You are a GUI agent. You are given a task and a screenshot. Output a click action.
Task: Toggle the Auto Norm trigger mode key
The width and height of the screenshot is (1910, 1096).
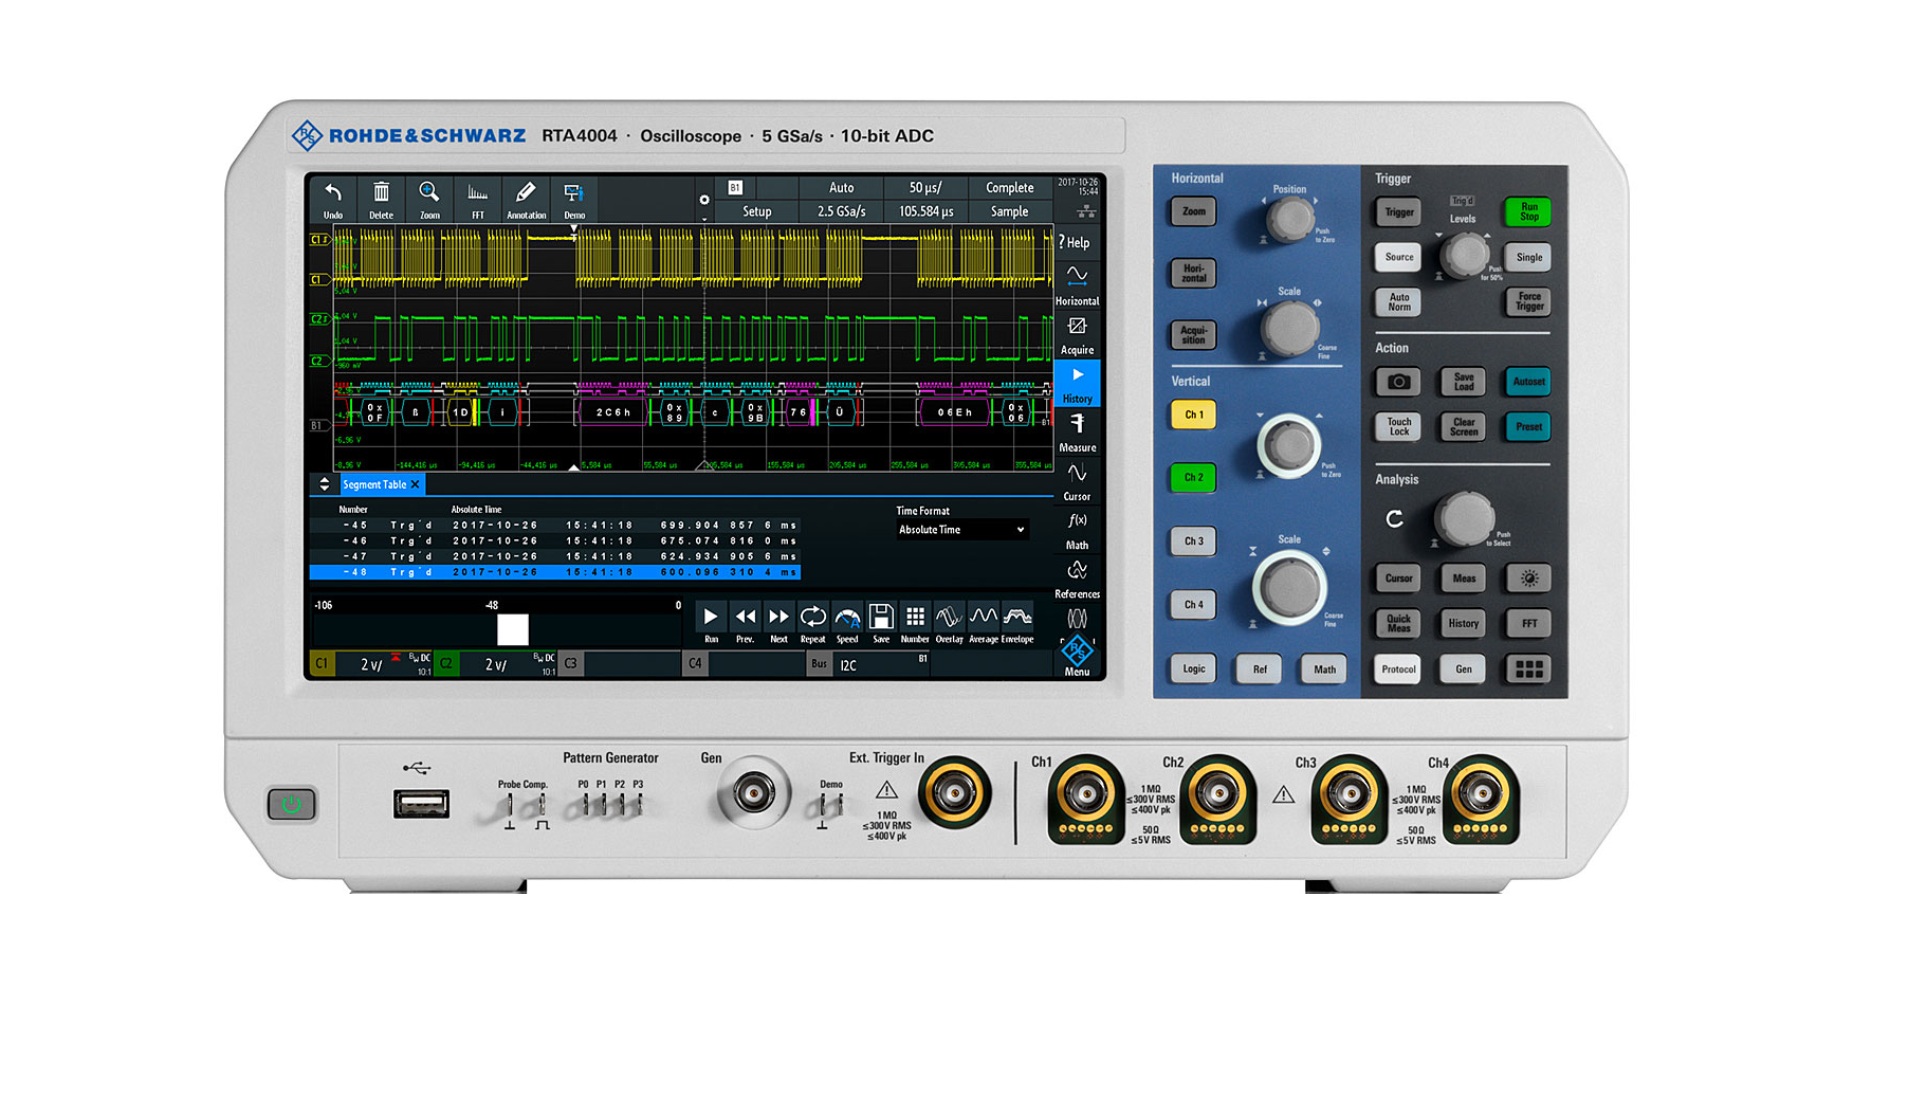click(1398, 301)
